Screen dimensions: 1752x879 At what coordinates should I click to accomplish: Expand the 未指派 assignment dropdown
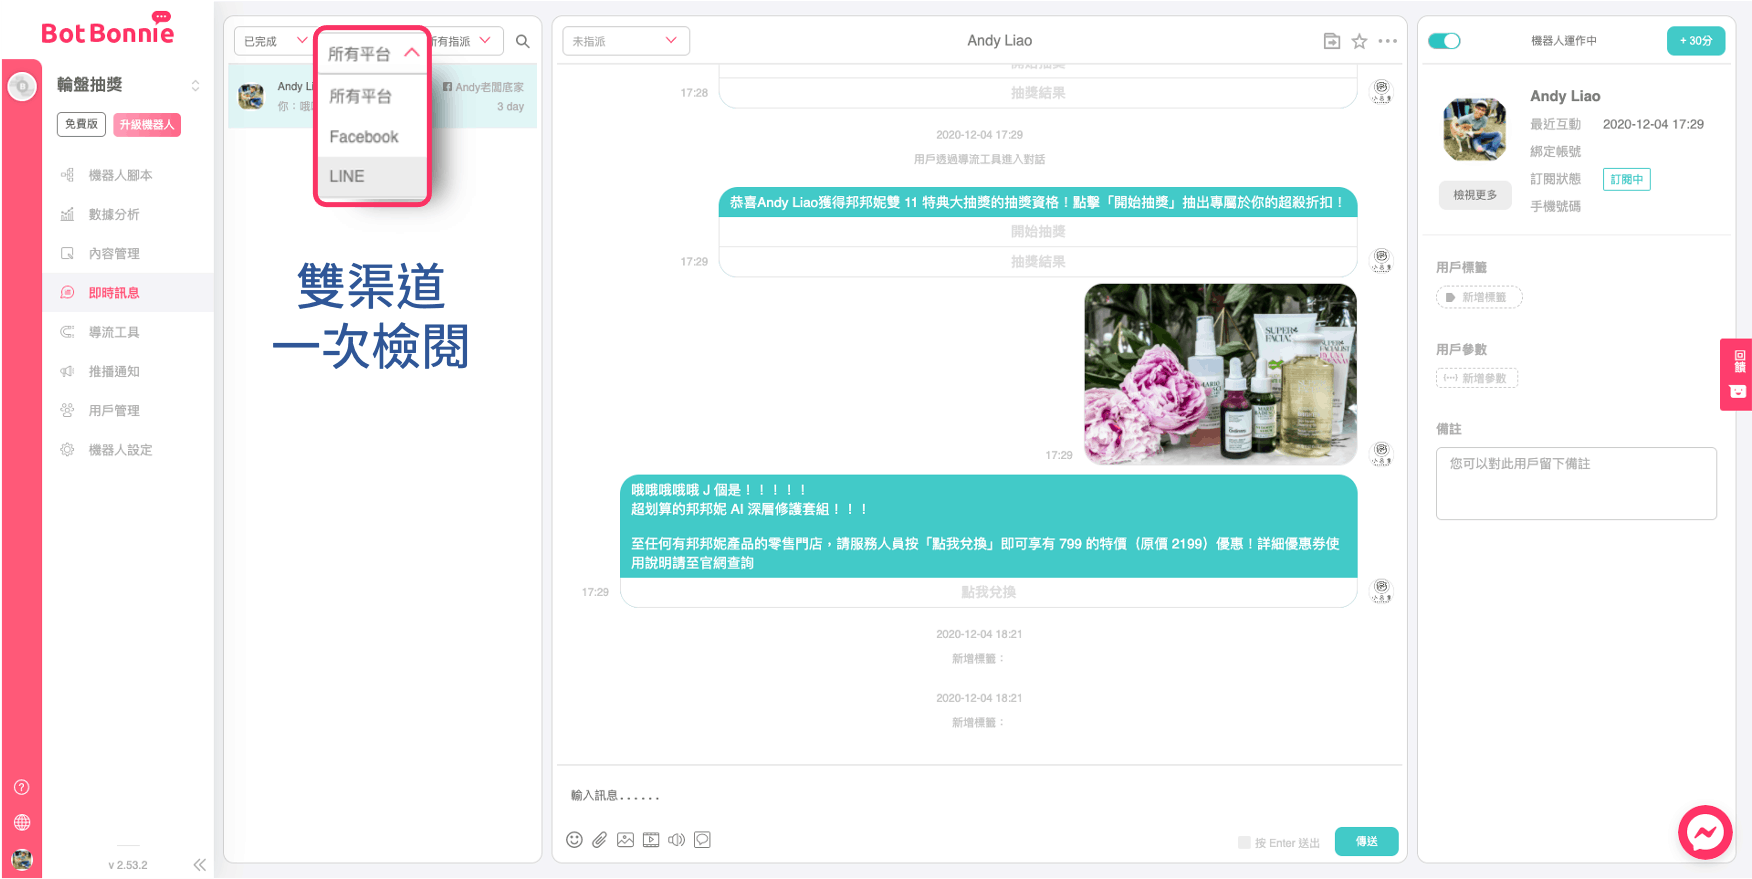click(625, 41)
